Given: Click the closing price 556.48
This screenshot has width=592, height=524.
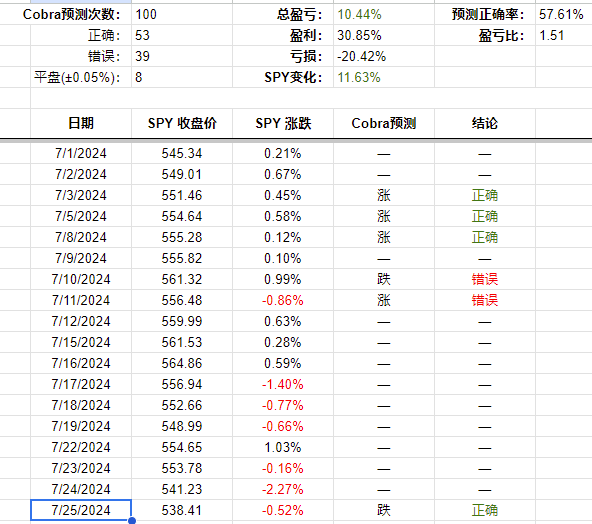Looking at the screenshot, I should [x=182, y=301].
